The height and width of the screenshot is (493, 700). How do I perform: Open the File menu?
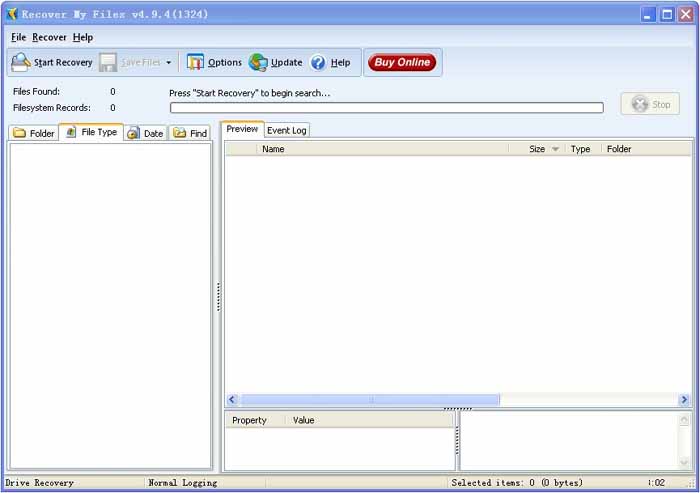coord(19,37)
